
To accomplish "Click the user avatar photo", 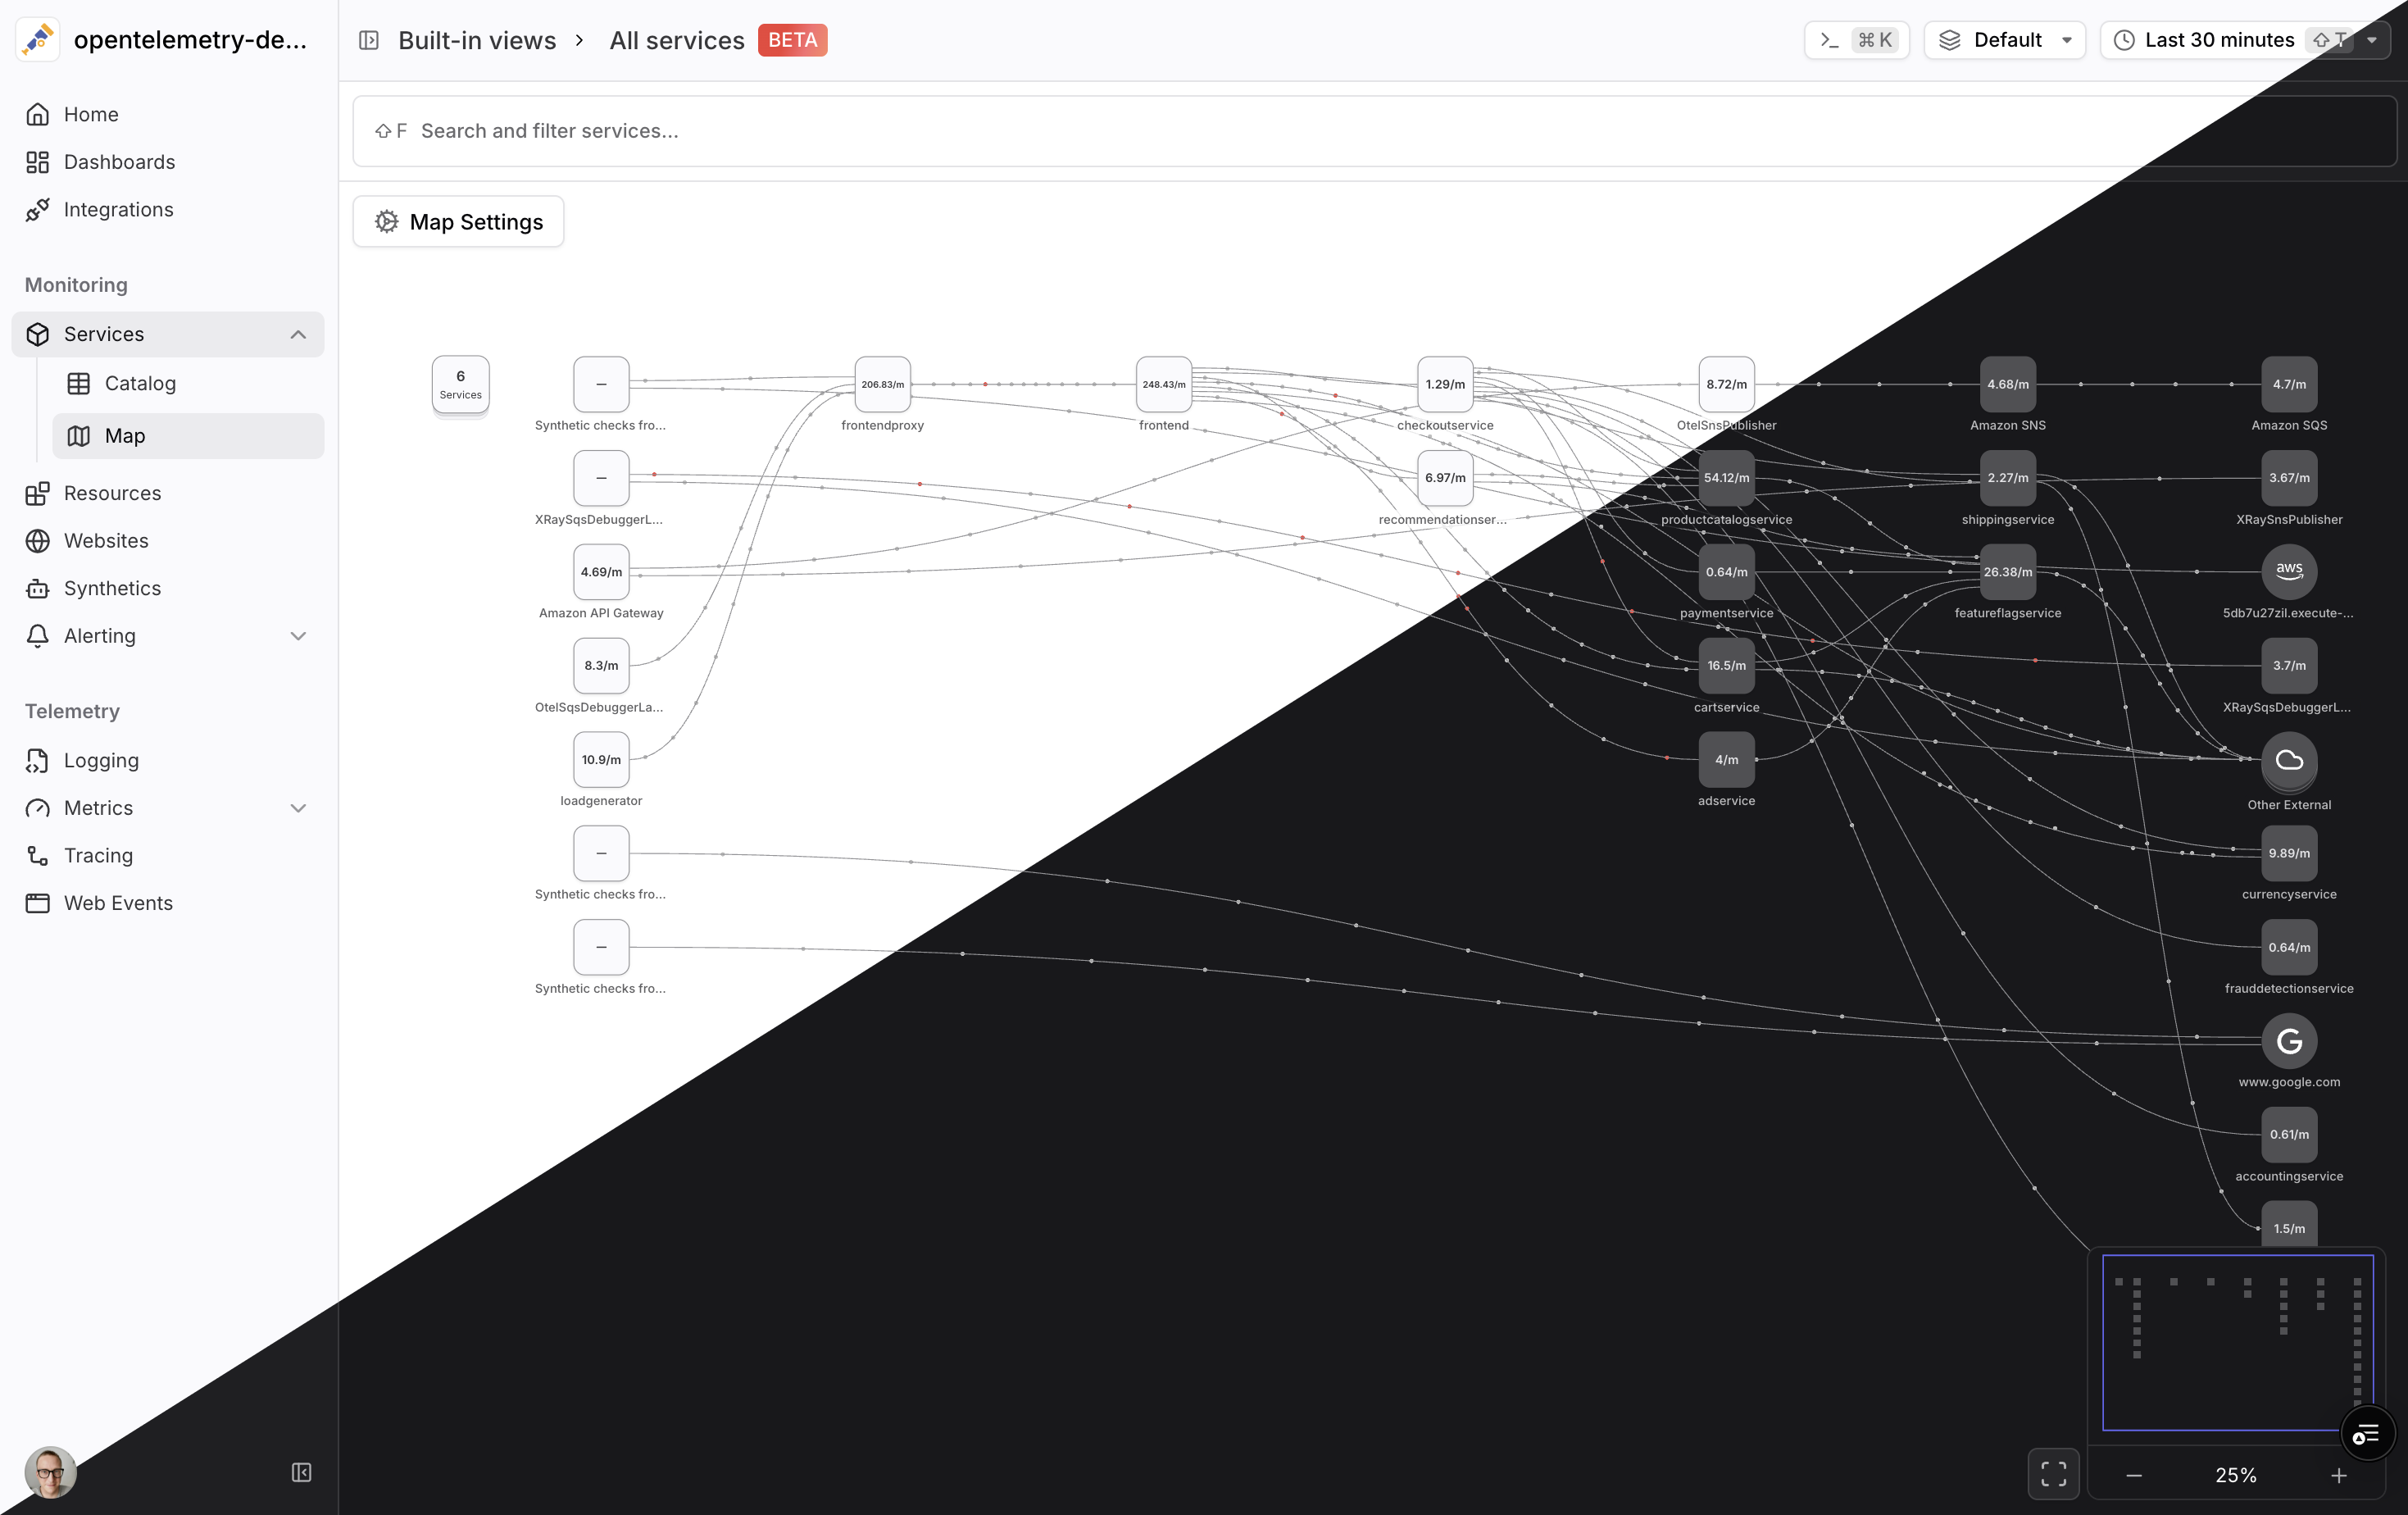I will pos(50,1472).
